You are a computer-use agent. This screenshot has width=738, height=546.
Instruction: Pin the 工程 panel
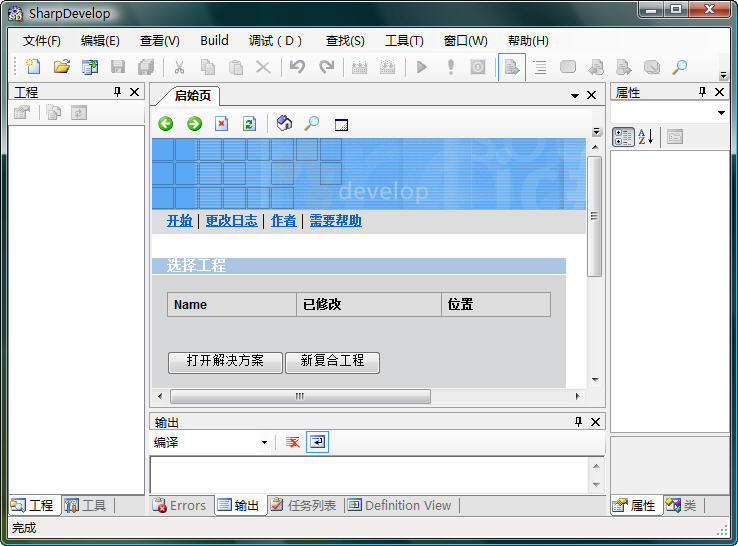coord(117,92)
